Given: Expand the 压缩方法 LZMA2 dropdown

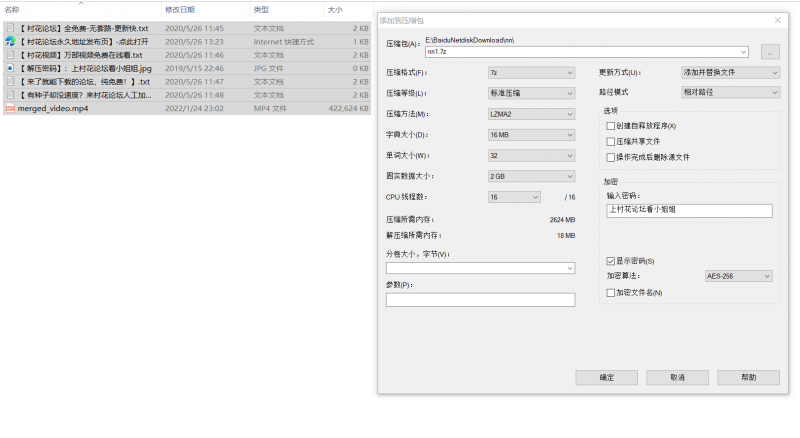Looking at the screenshot, I should coord(531,114).
